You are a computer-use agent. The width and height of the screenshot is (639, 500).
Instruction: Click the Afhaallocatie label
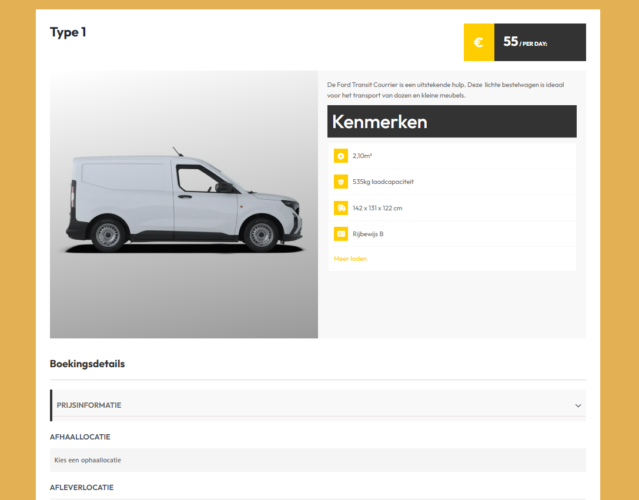tap(80, 437)
